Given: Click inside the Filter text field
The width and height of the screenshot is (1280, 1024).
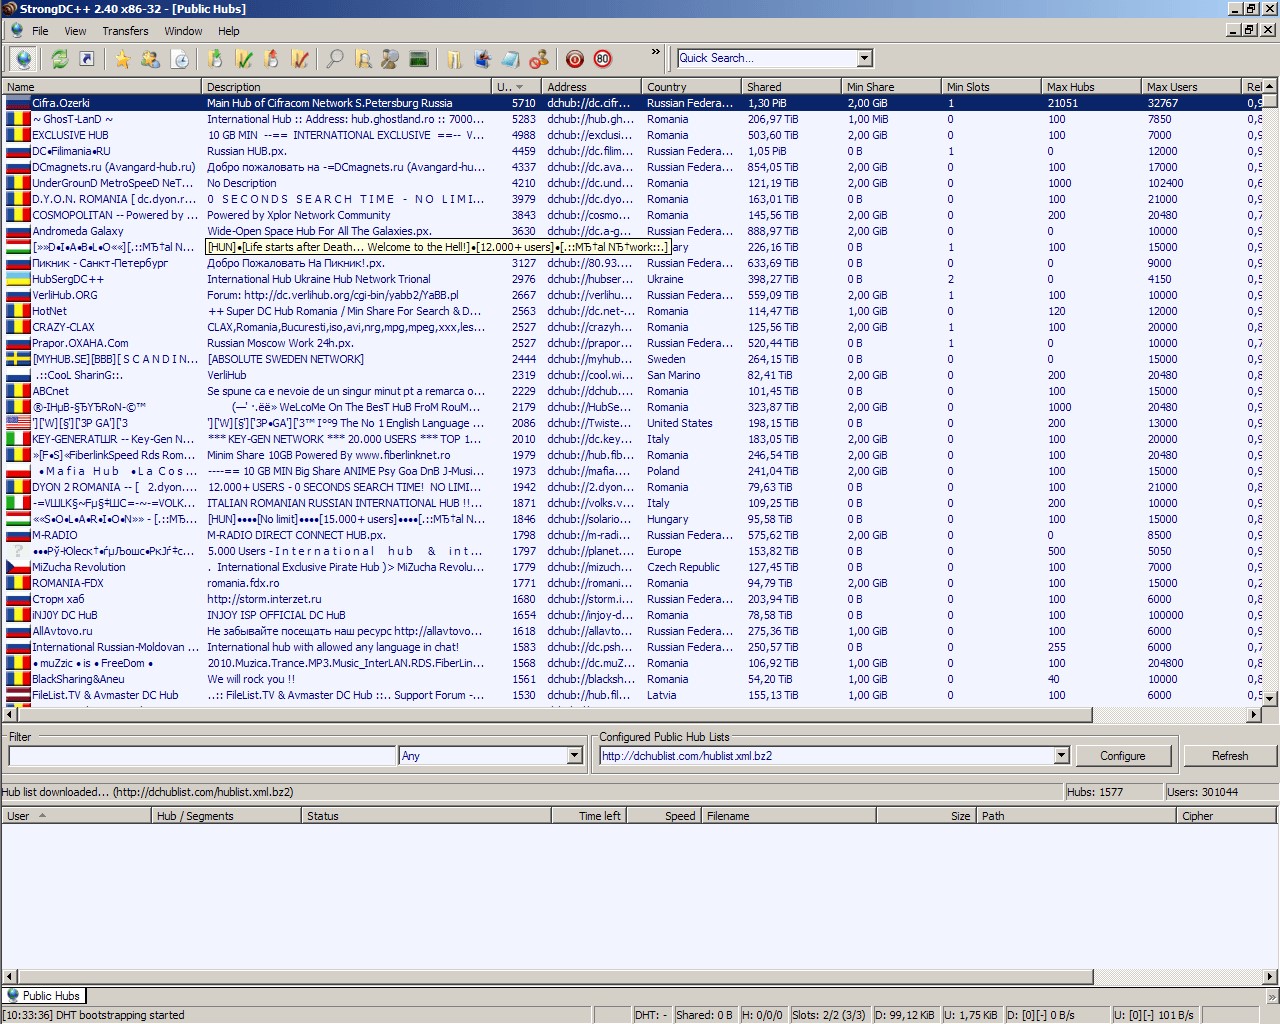Looking at the screenshot, I should pos(201,756).
